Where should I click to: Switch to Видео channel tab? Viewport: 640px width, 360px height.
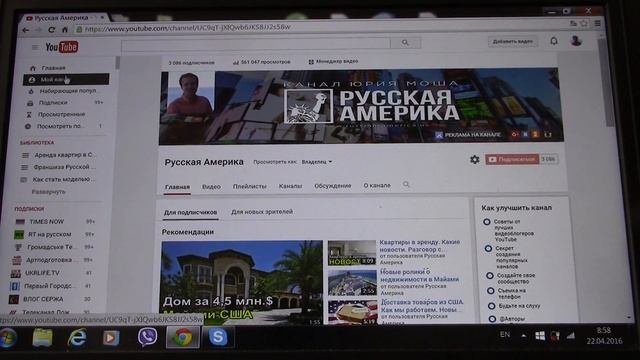coord(211,187)
